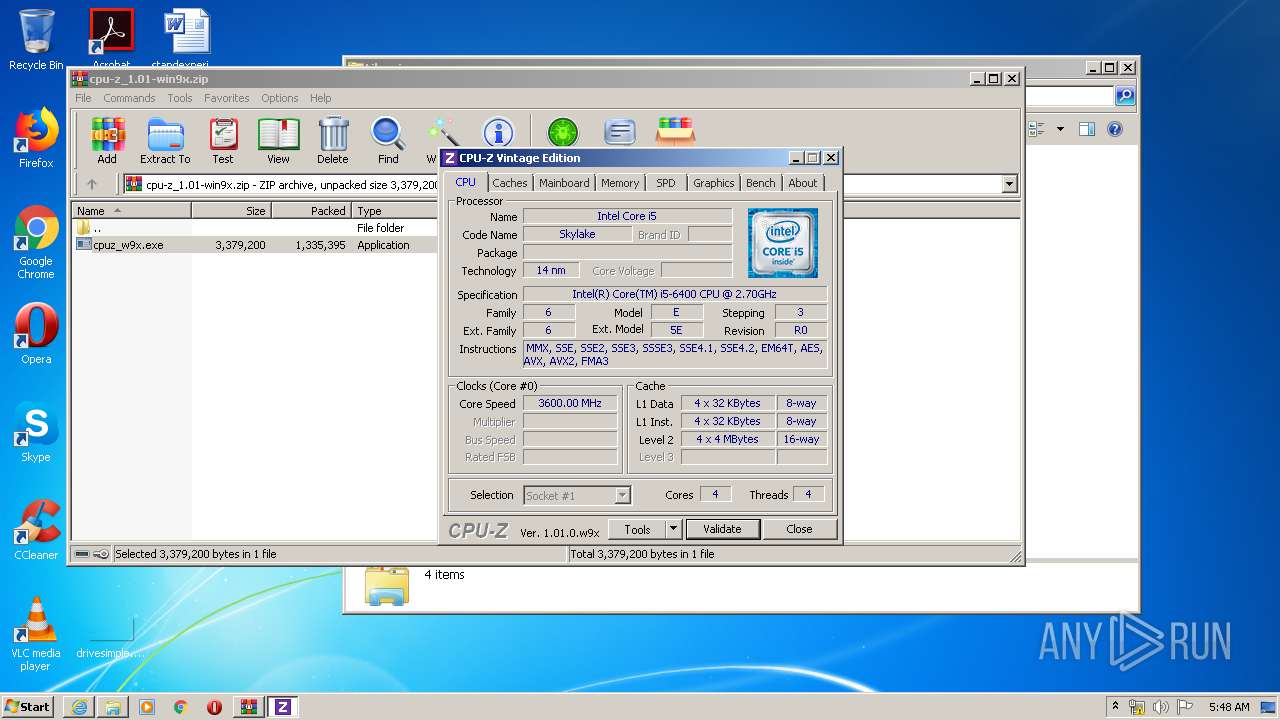Open Firefox desktop shortcut
The height and width of the screenshot is (720, 1280).
(x=36, y=138)
